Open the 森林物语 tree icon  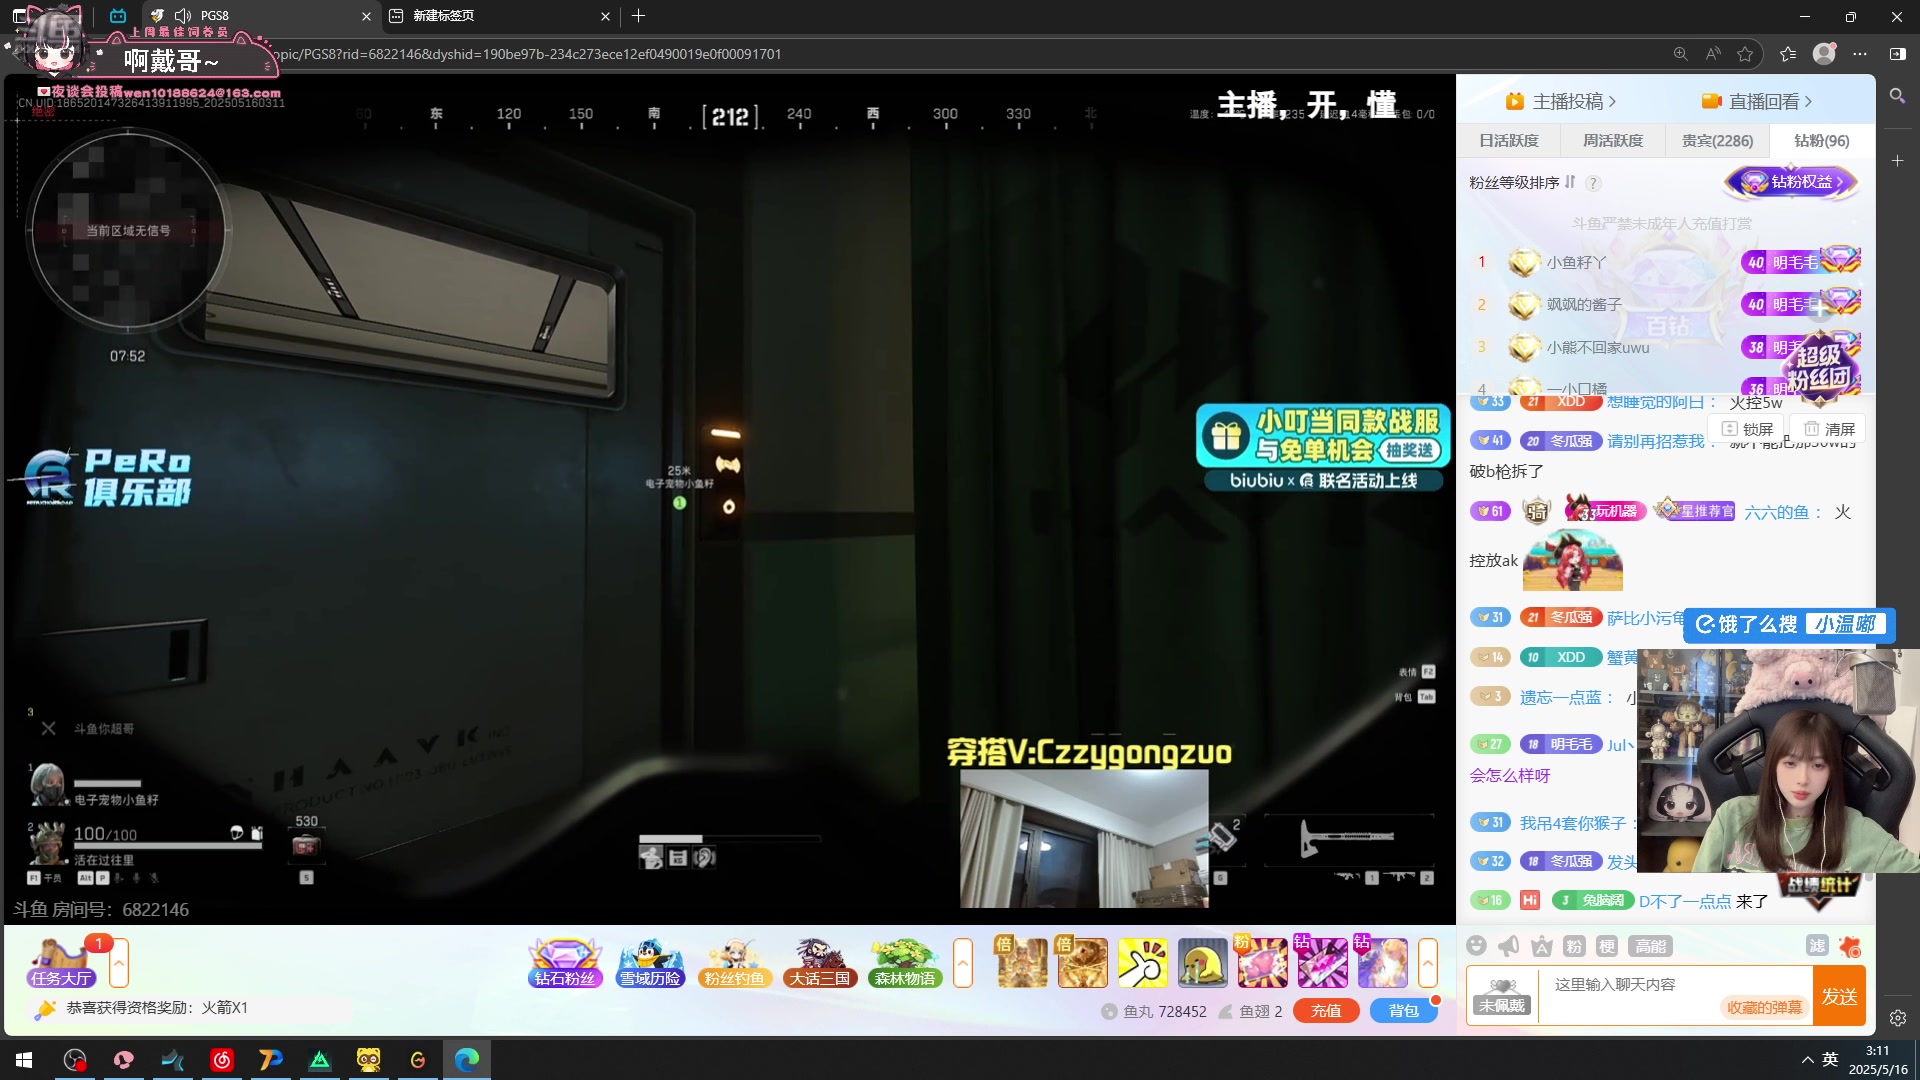[904, 963]
